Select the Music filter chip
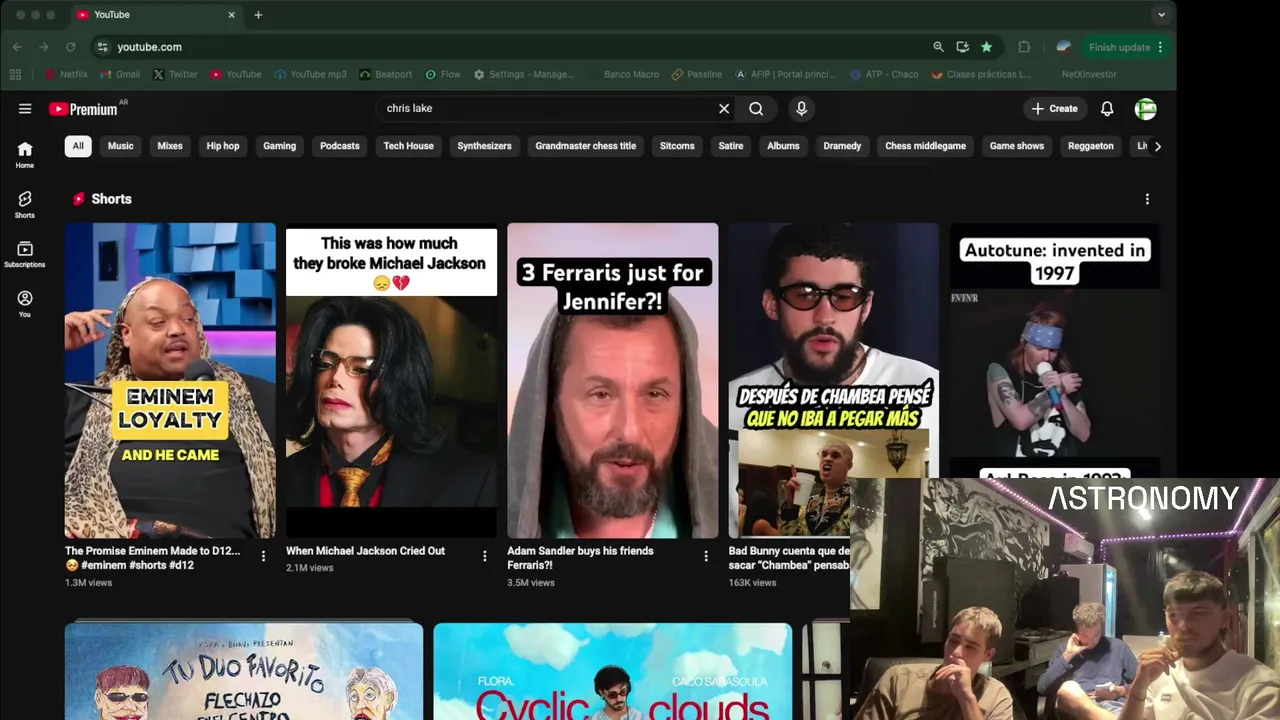Screen dimensions: 1280x720 click(x=121, y=146)
